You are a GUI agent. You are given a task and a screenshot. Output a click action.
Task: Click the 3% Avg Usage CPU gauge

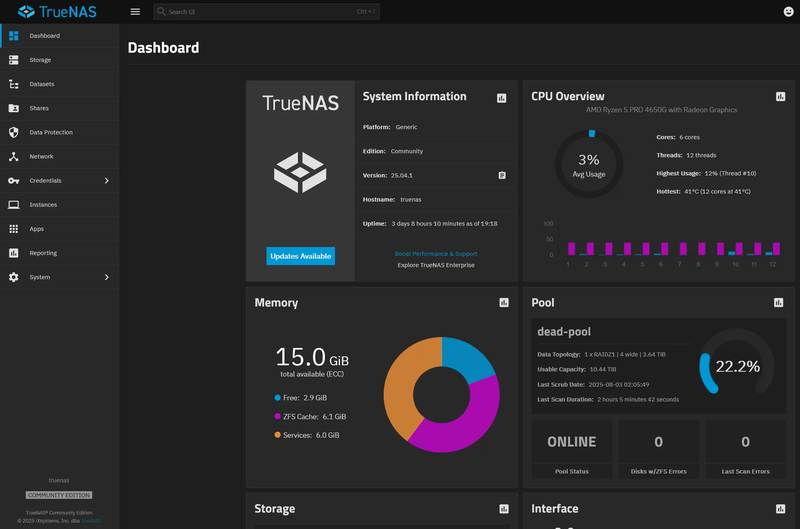point(589,164)
